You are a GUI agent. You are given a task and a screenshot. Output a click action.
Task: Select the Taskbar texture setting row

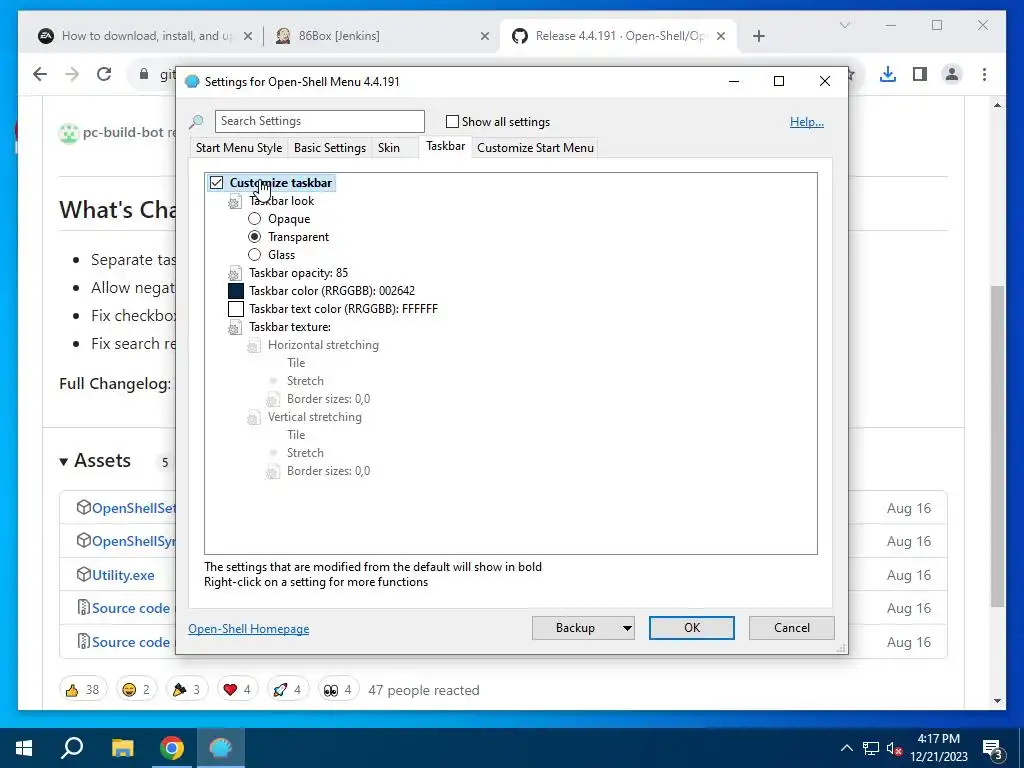pyautogui.click(x=290, y=327)
